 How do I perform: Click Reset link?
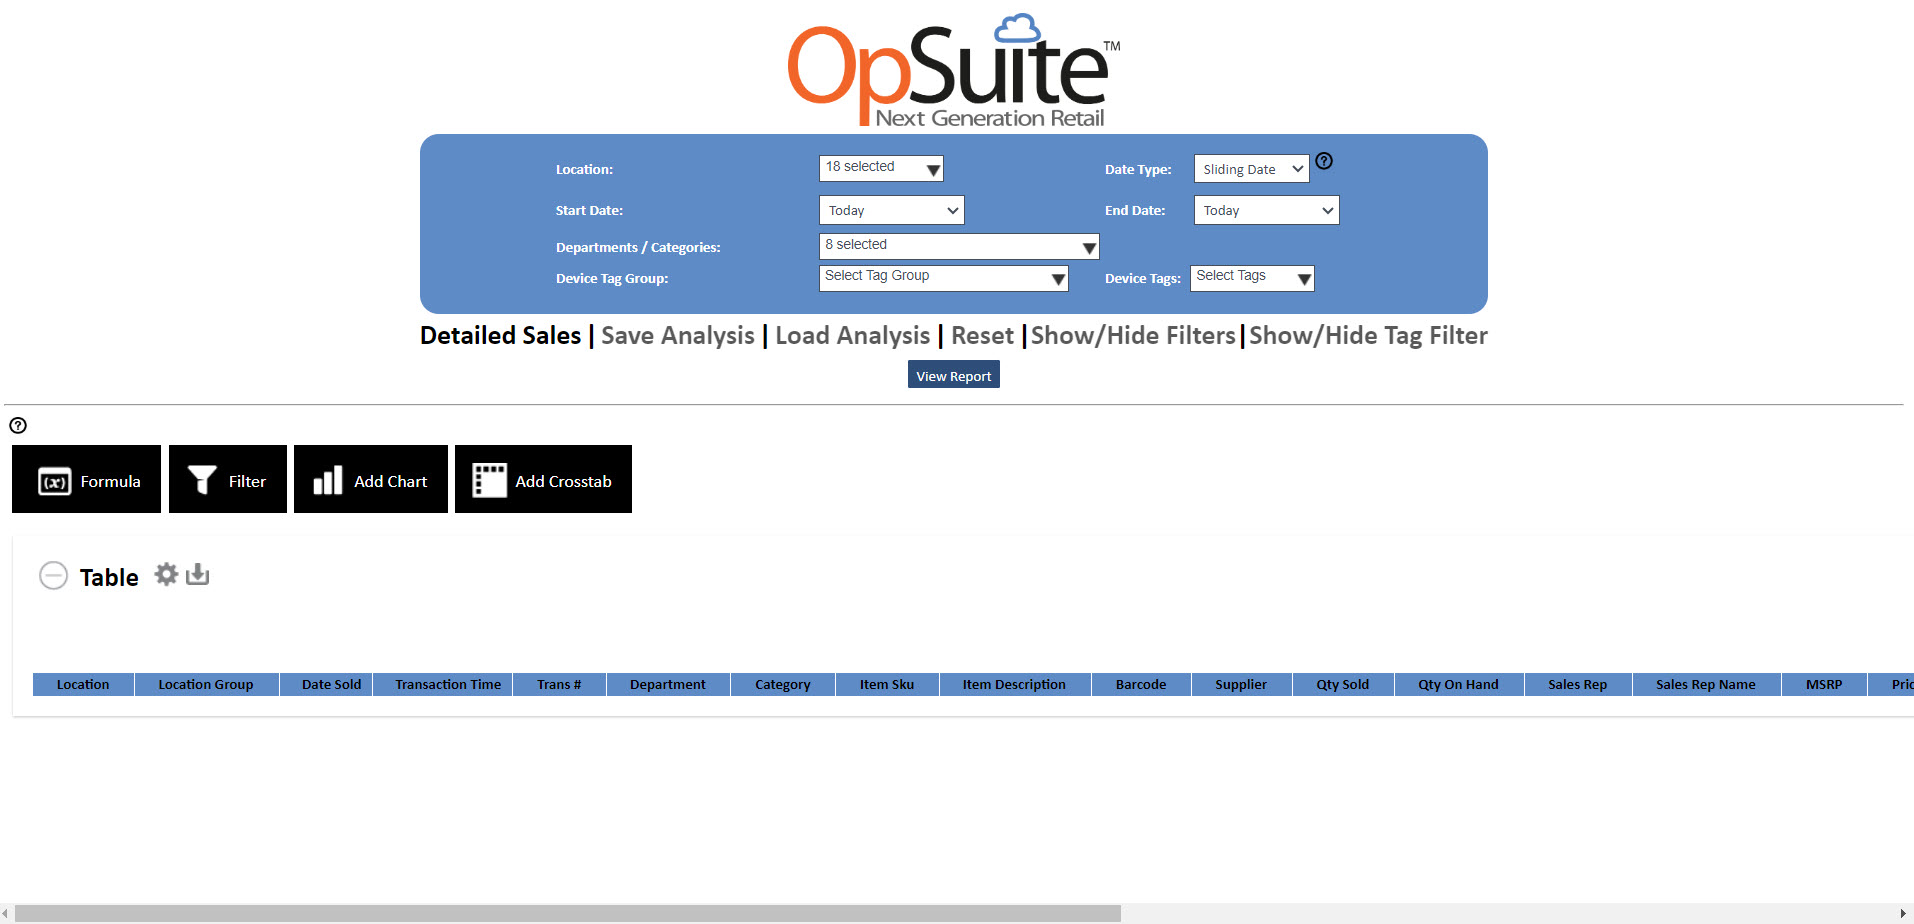[x=982, y=336]
